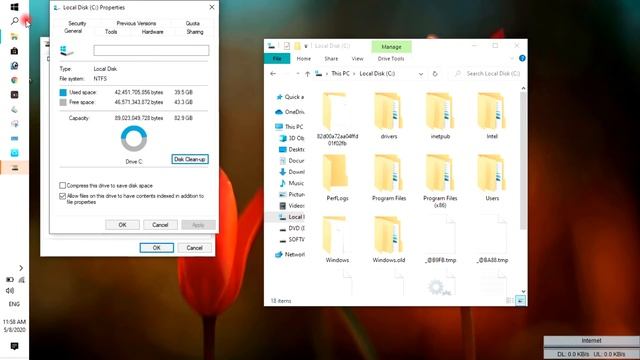Refresh the Local Disk (C:) view
The width and height of the screenshot is (640, 360).
(435, 73)
